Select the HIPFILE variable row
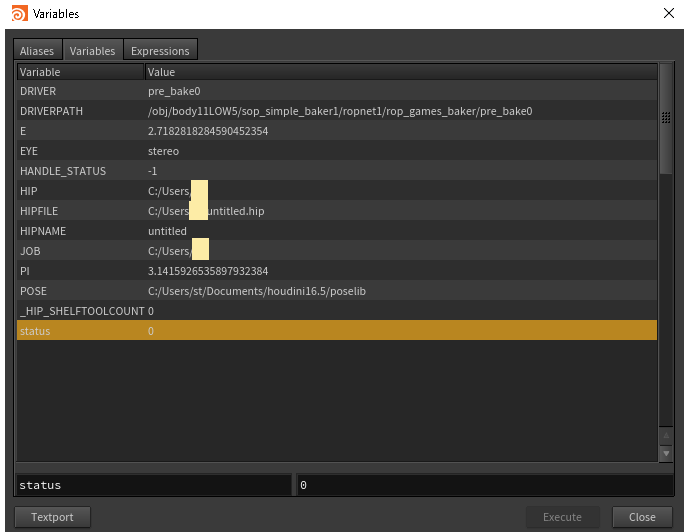This screenshot has width=684, height=532. tap(337, 211)
